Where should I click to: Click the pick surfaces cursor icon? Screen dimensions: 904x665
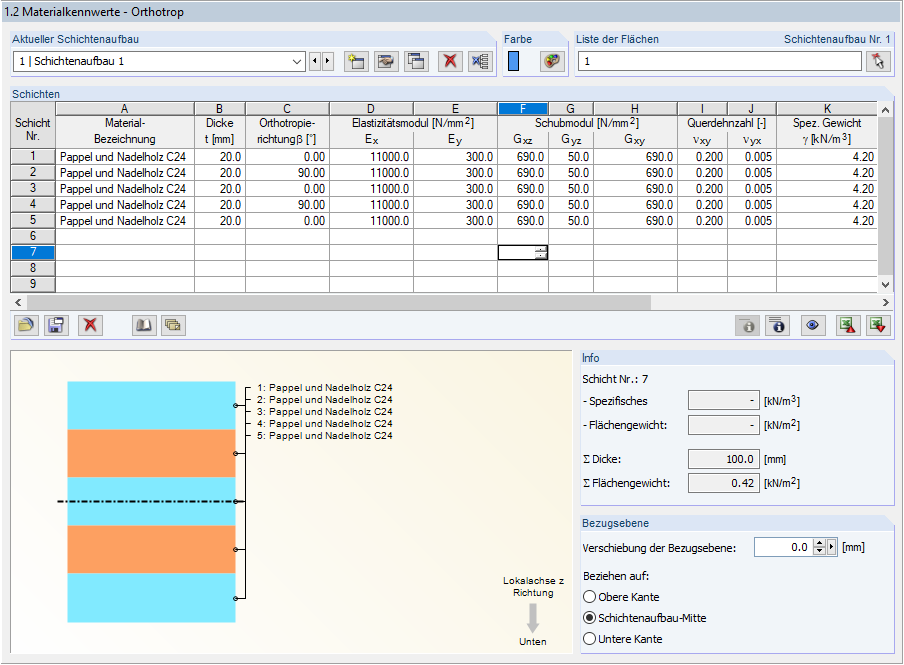pos(878,61)
